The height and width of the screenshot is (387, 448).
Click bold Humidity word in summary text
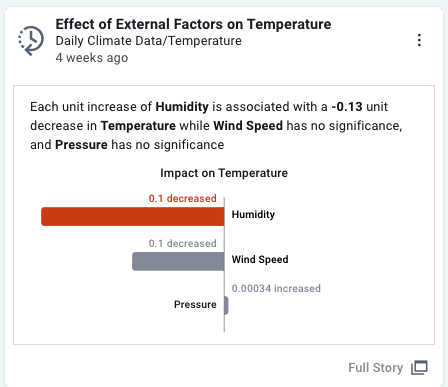182,107
